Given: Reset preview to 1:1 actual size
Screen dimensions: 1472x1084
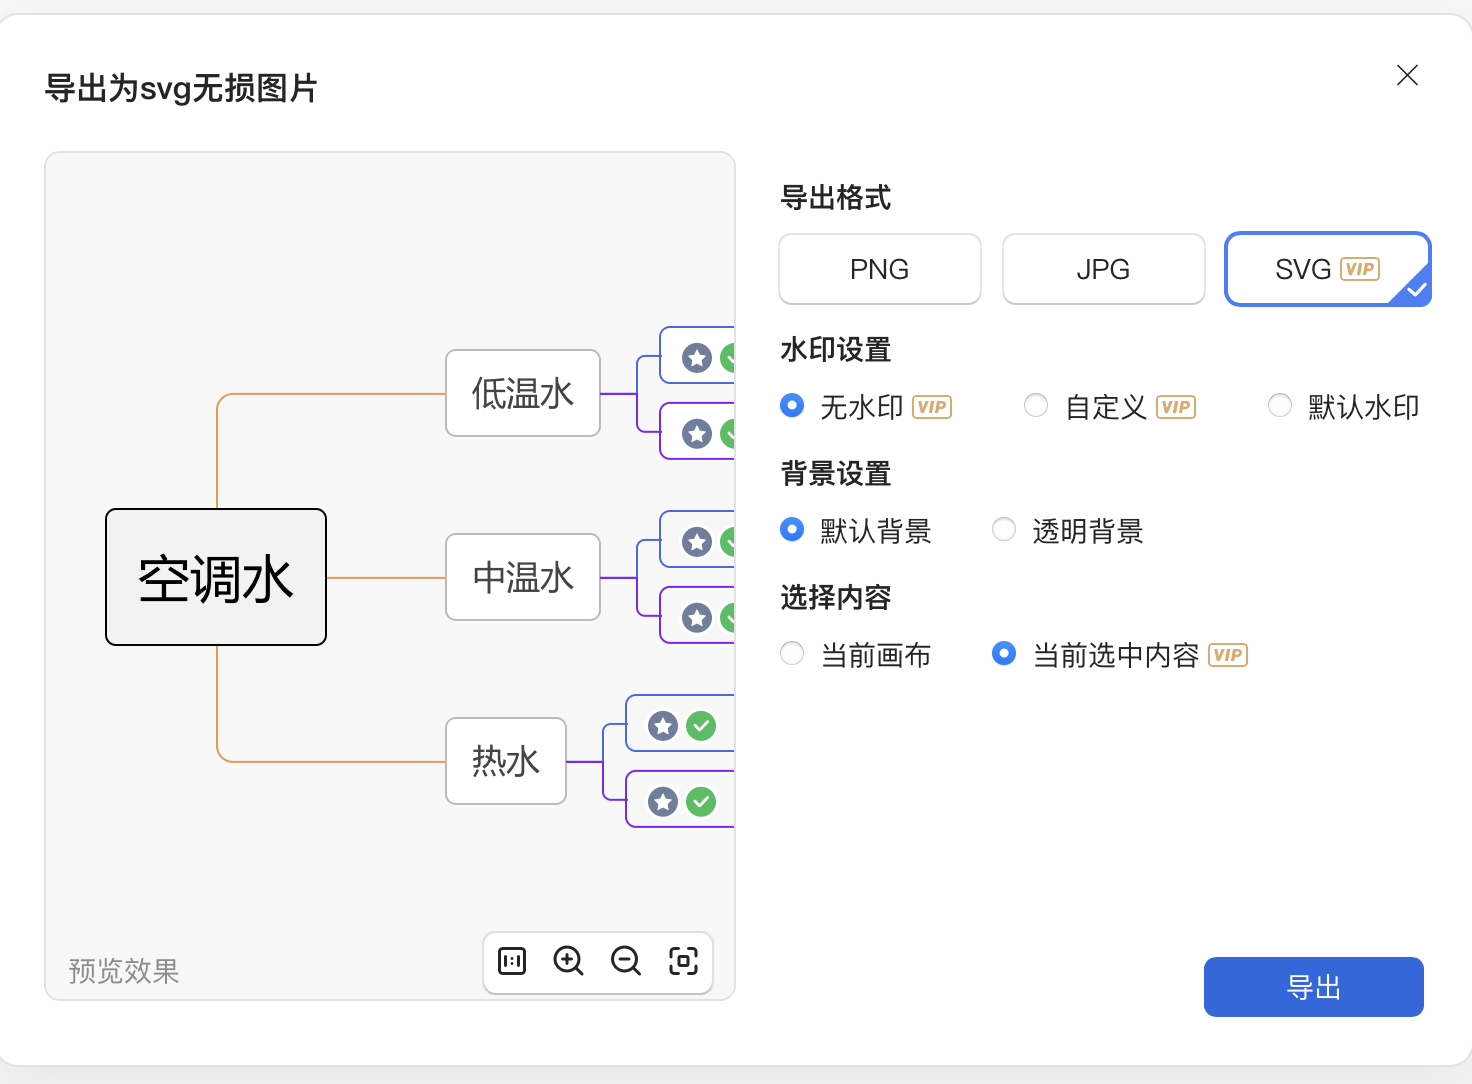Looking at the screenshot, I should click(512, 961).
